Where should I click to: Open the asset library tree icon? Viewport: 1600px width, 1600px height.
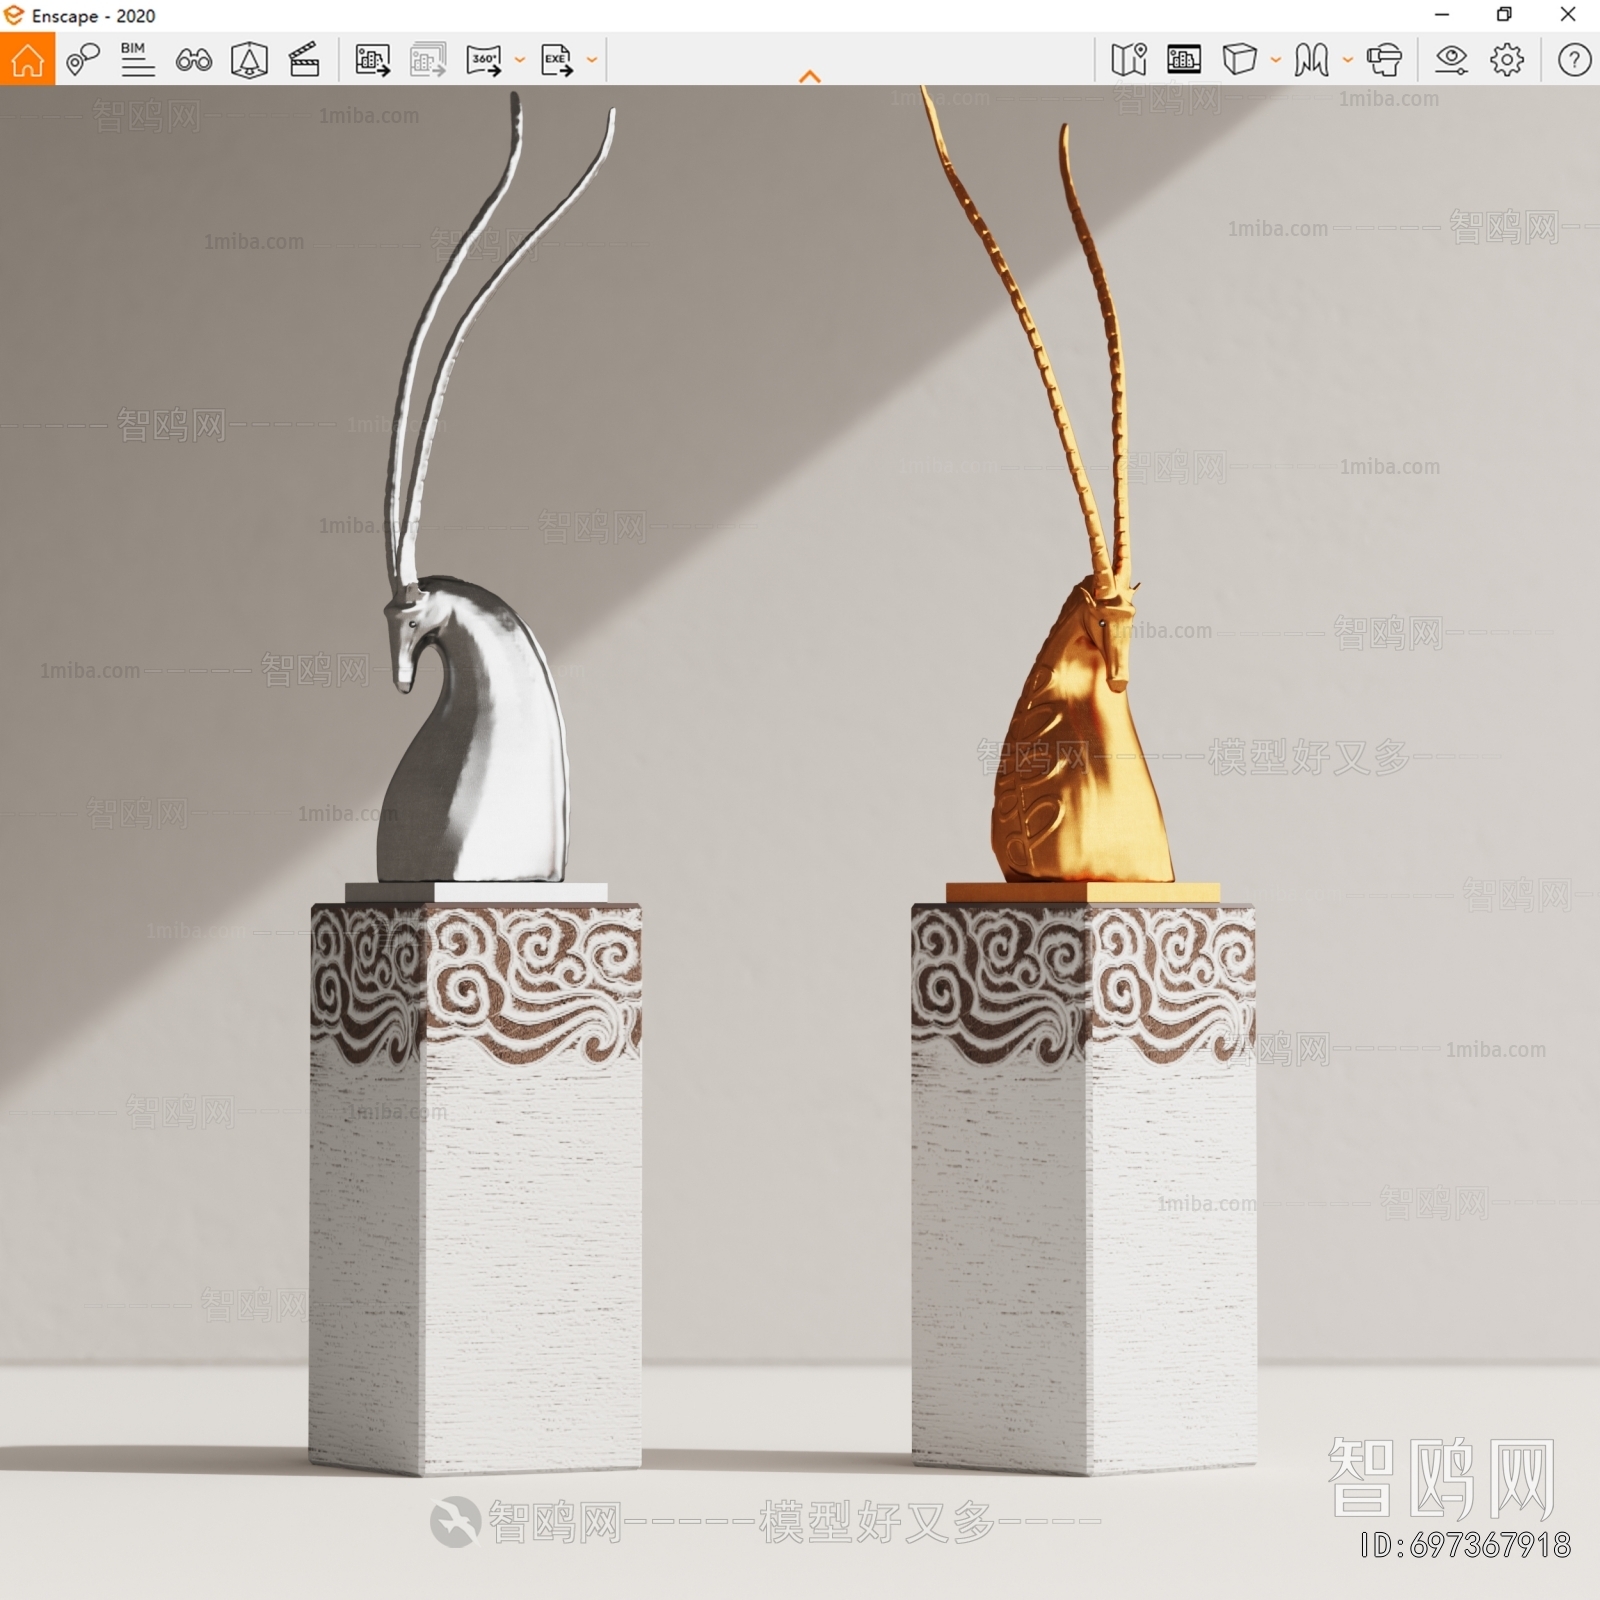coord(248,60)
